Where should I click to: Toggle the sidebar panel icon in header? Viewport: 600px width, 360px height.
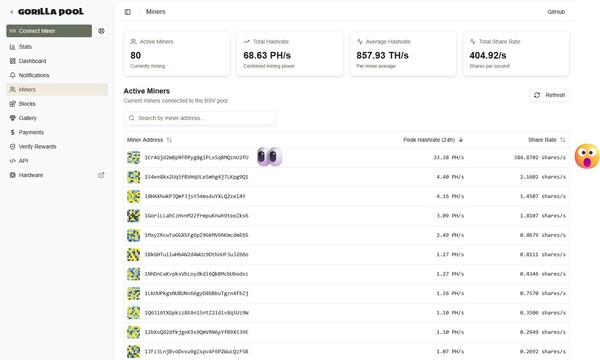tap(127, 12)
